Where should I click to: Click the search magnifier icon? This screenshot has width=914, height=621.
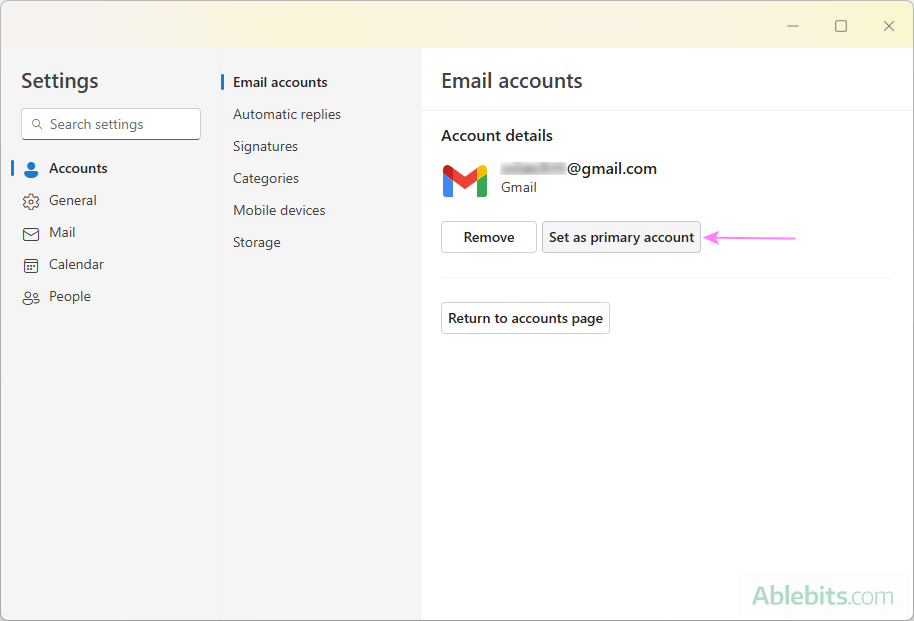pyautogui.click(x=37, y=124)
